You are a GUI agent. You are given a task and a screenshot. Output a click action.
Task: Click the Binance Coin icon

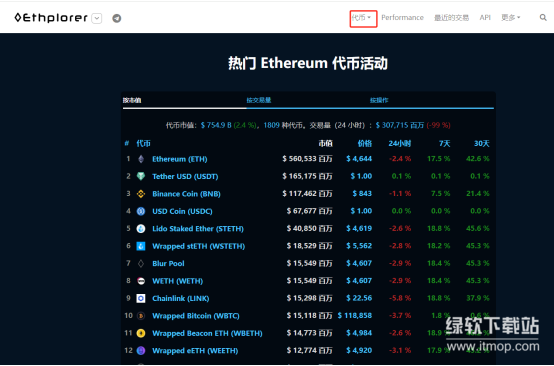click(141, 194)
